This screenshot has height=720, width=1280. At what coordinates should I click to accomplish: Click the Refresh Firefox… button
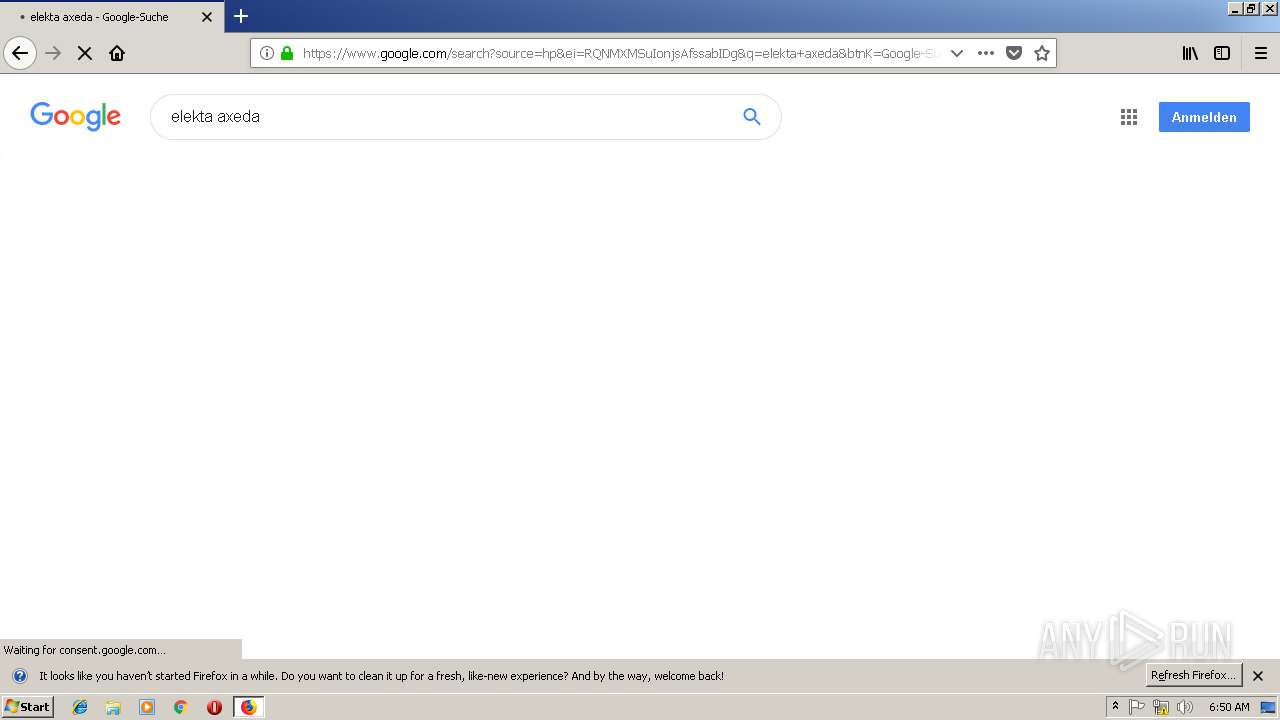pyautogui.click(x=1193, y=675)
